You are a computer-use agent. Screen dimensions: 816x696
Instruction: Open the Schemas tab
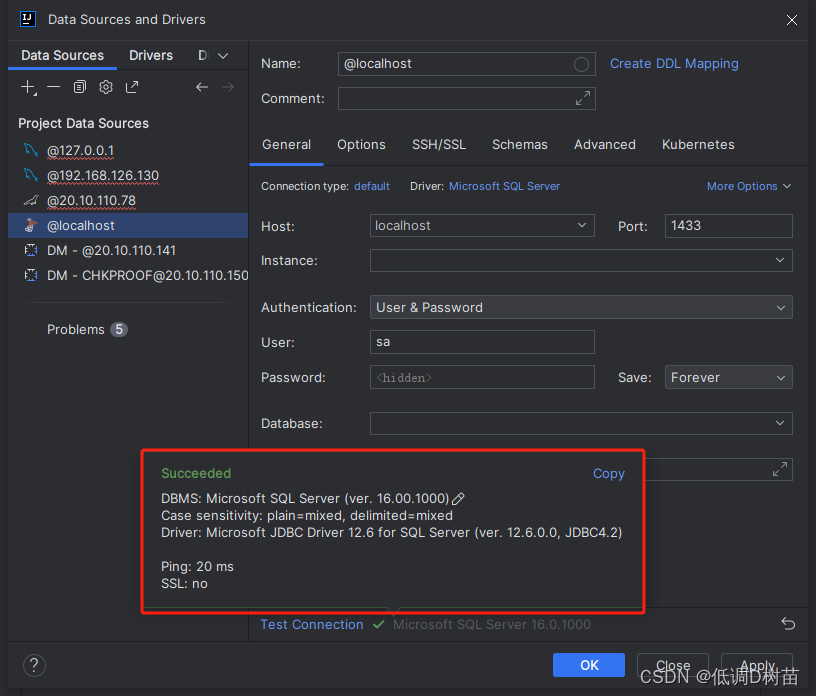click(x=519, y=145)
